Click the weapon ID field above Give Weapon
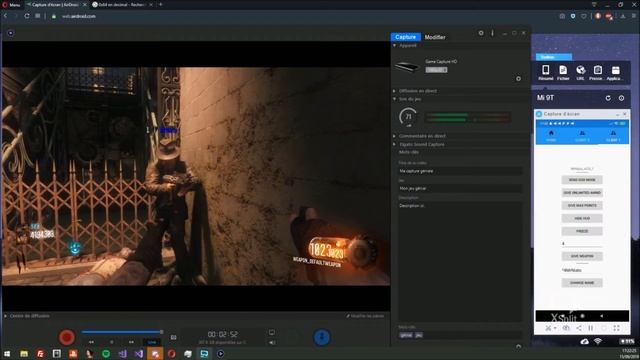This screenshot has width=640, height=360. tap(582, 244)
